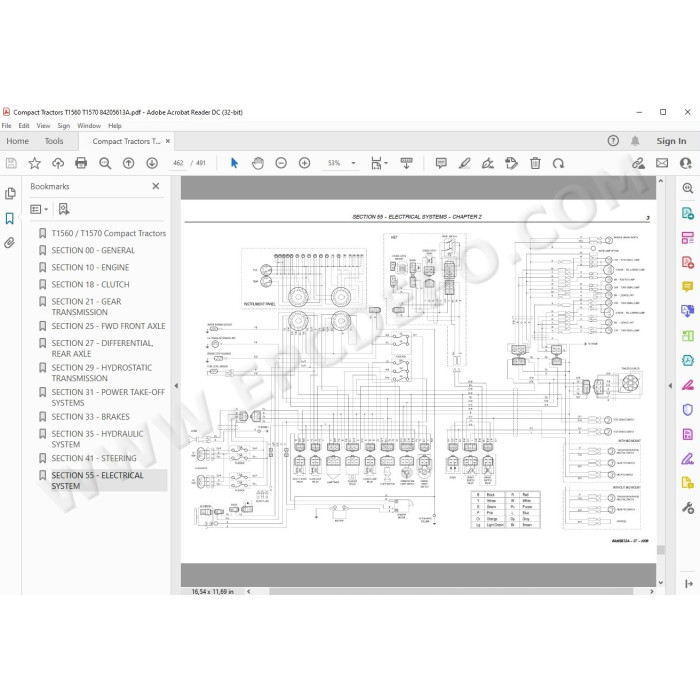Send file by email icon
700x700 pixels.
click(x=662, y=163)
